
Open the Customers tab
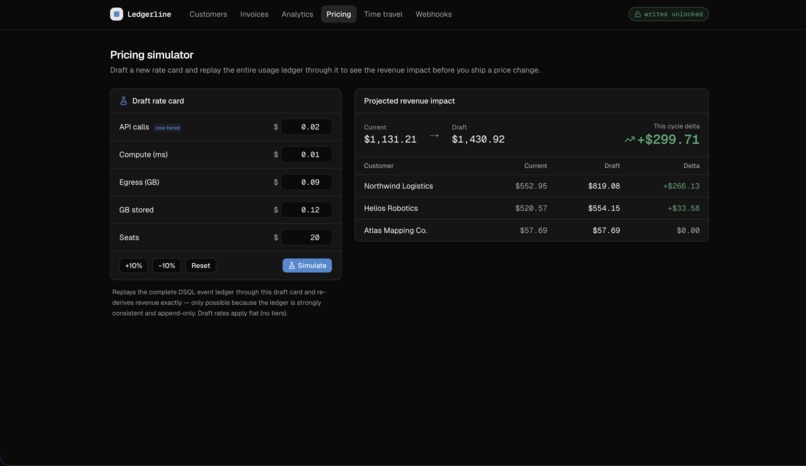coord(208,14)
